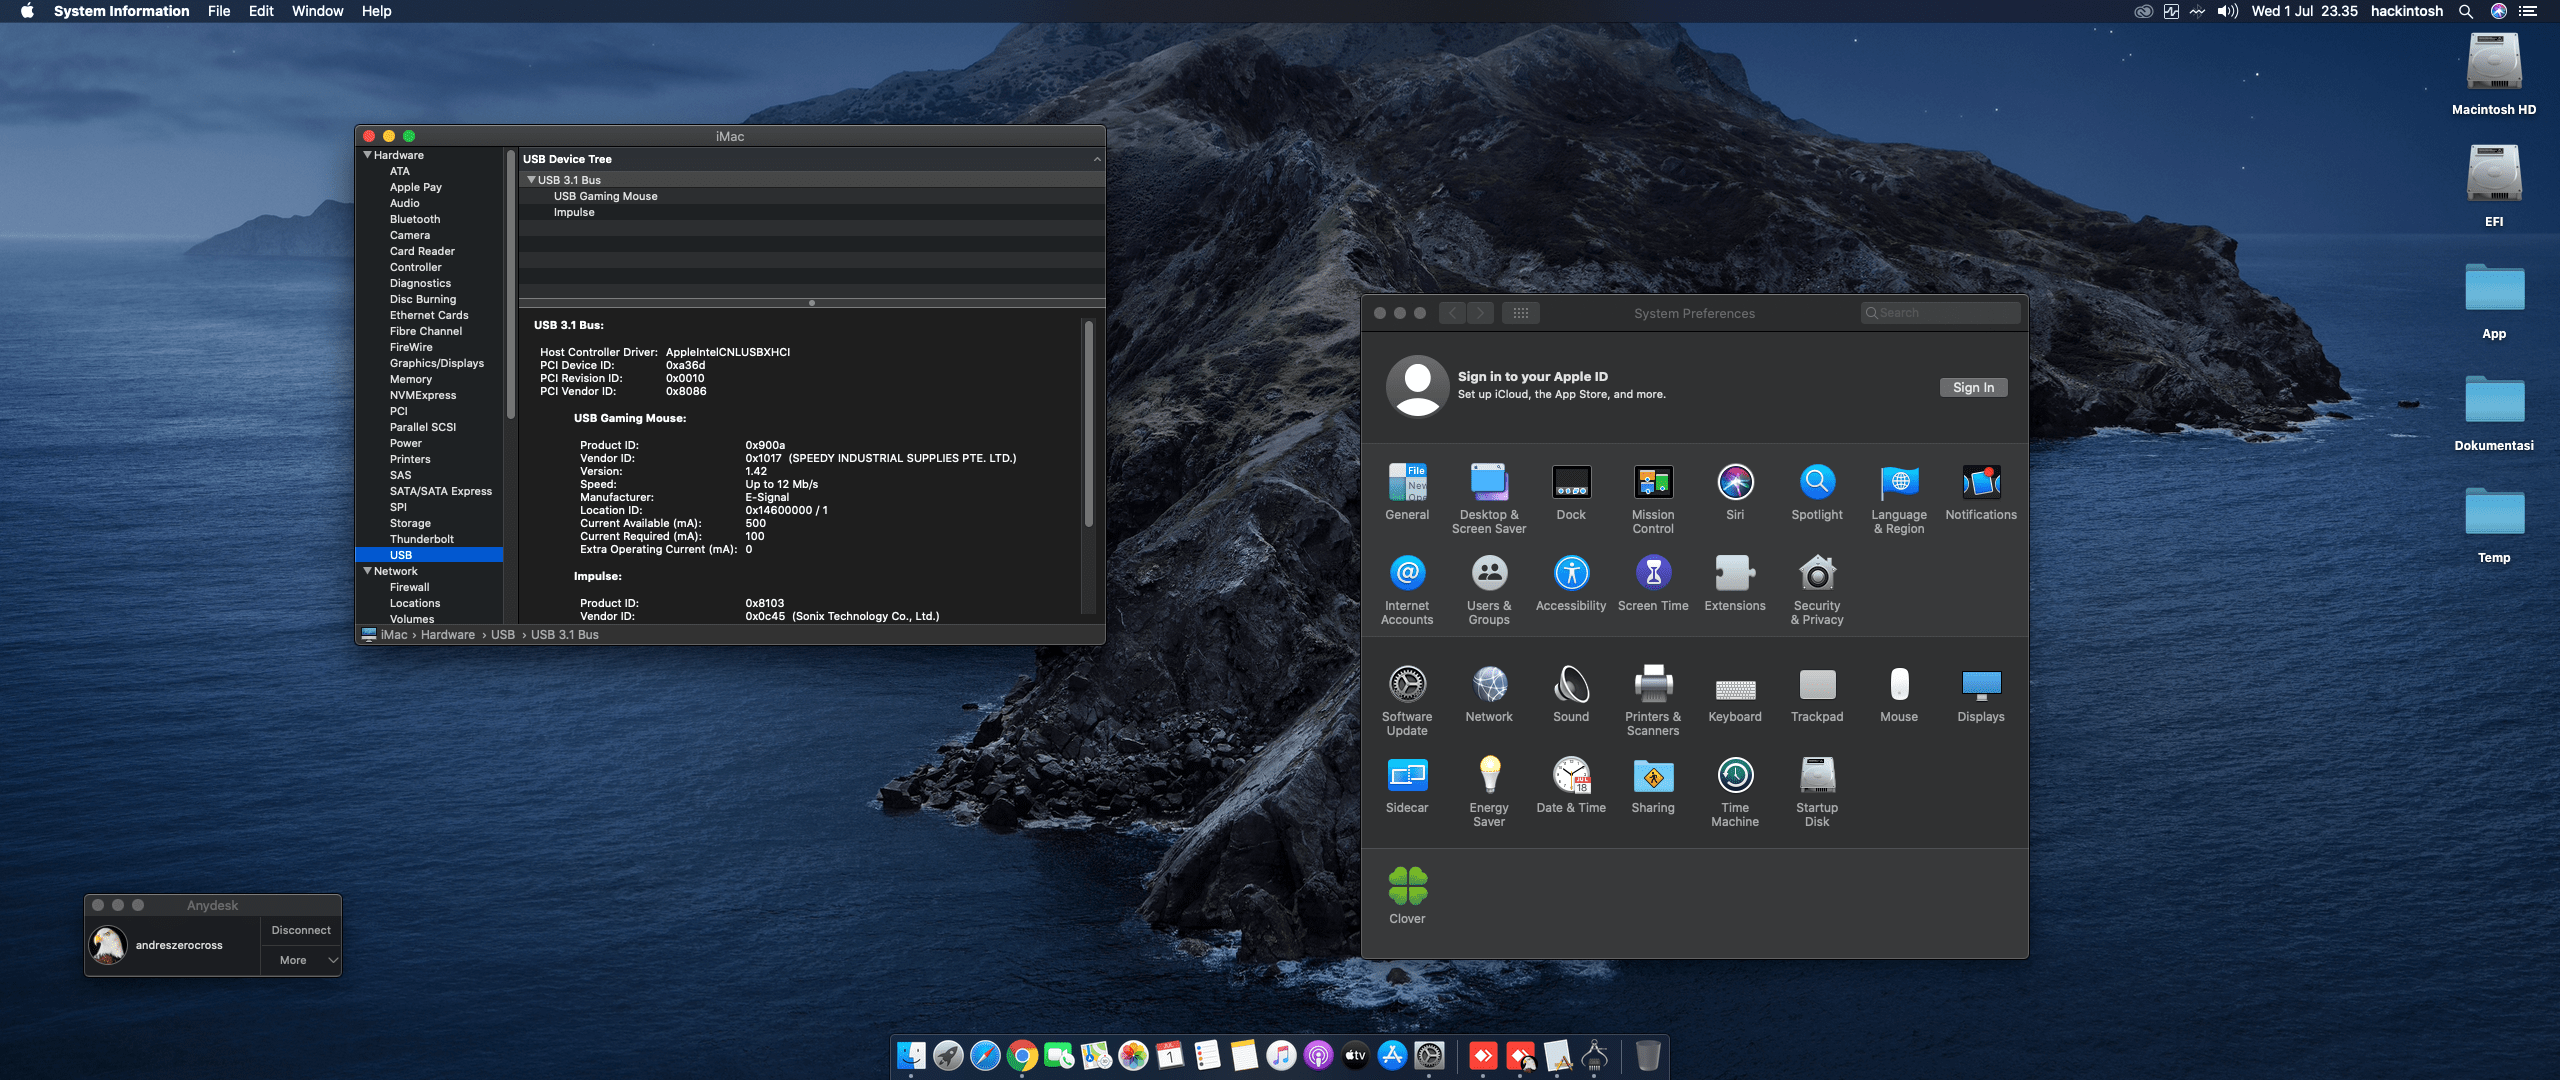Screen dimensions: 2560x1080
Task: Collapse the Hardware section in sidebar
Action: 368,155
